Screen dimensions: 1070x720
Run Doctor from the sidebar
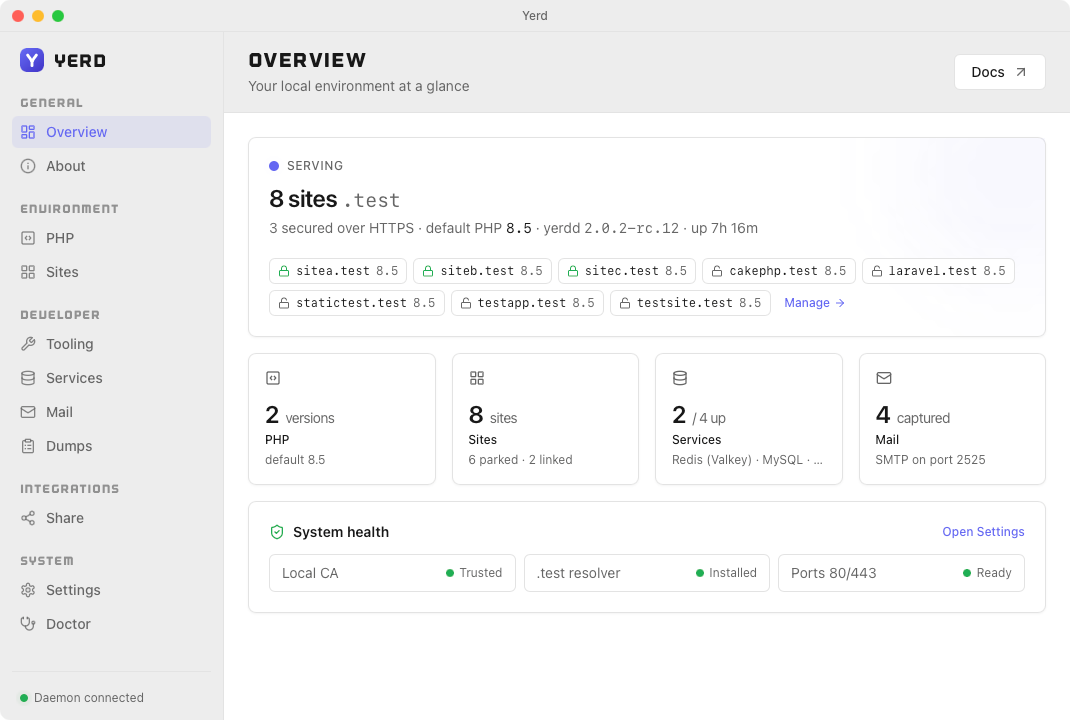111,624
